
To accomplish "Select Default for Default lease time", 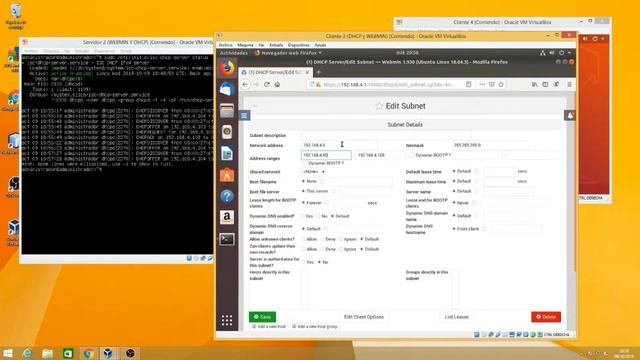I will pos(454,171).
